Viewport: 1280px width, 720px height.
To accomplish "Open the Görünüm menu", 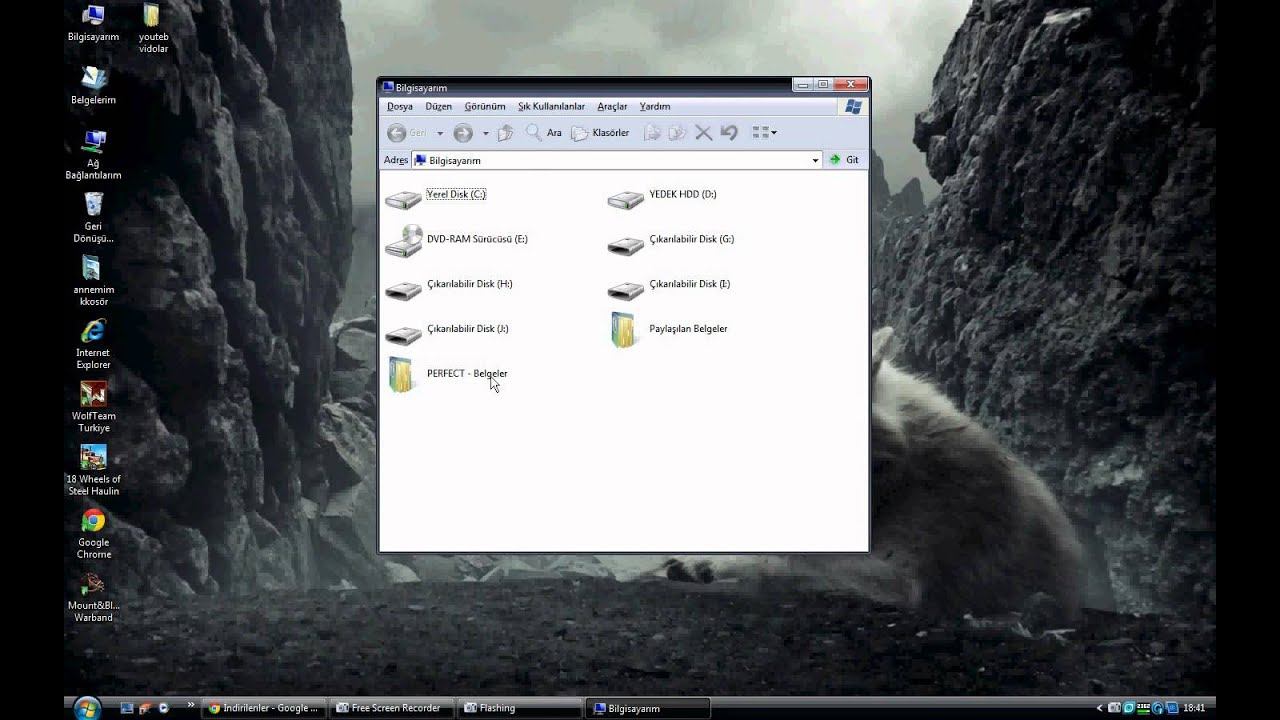I will tap(485, 106).
